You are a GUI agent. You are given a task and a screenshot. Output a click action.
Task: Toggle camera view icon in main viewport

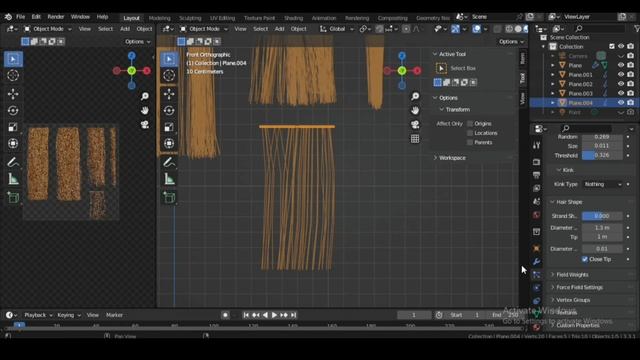415,124
